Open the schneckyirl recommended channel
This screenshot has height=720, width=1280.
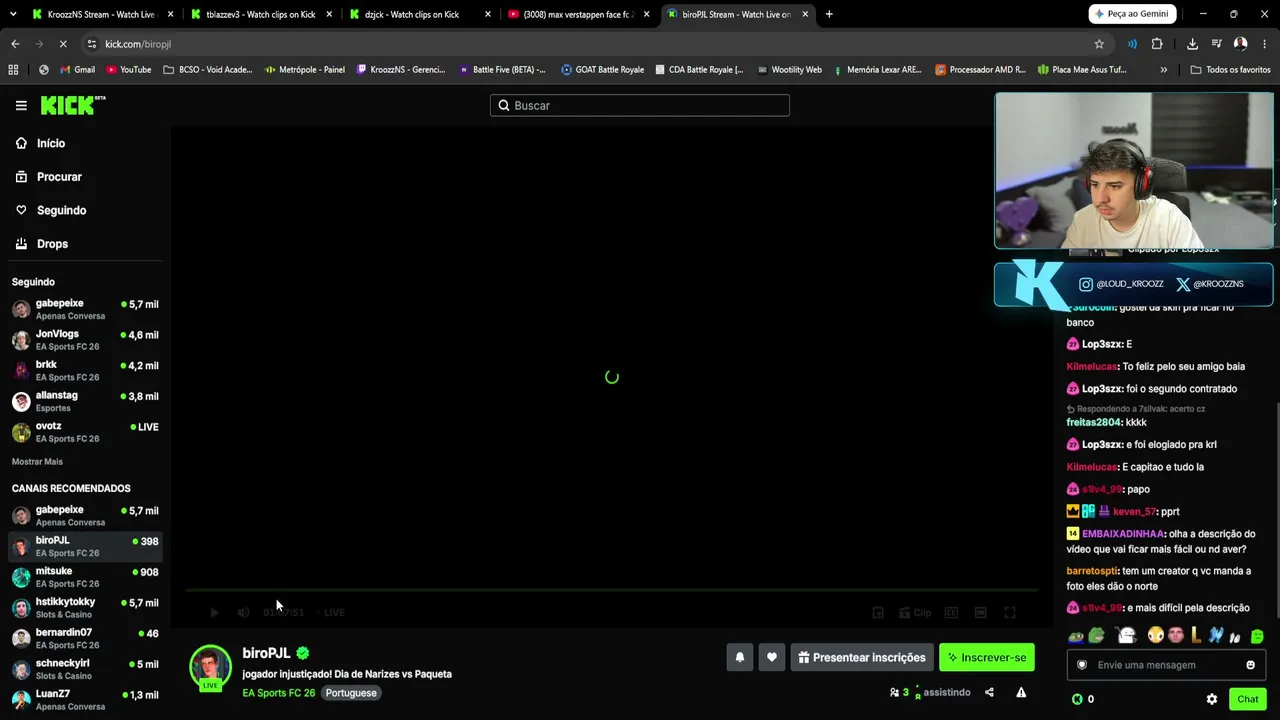(85, 669)
